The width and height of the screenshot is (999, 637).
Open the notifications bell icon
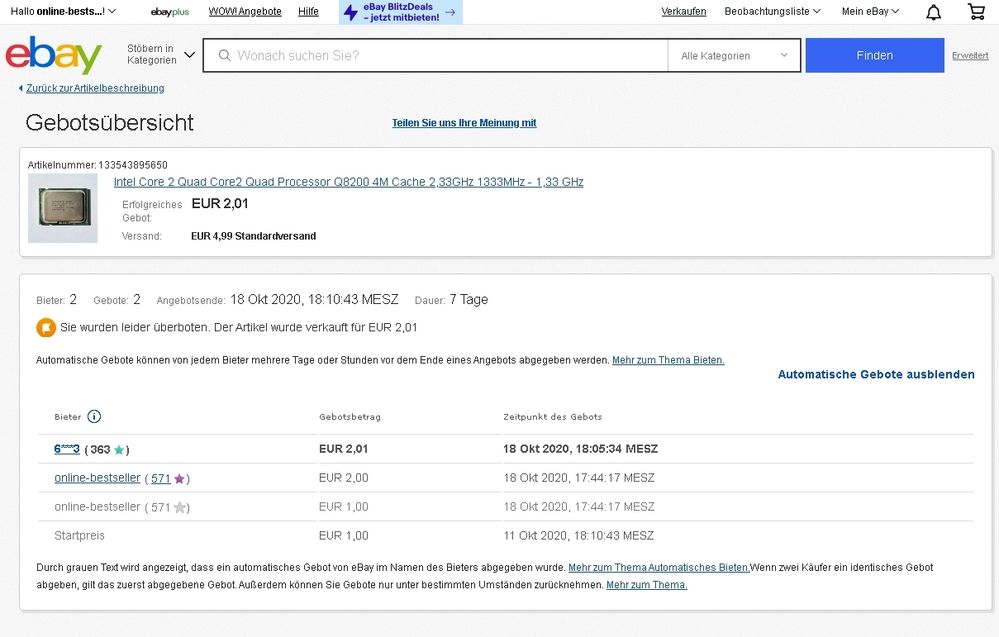[x=933, y=12]
